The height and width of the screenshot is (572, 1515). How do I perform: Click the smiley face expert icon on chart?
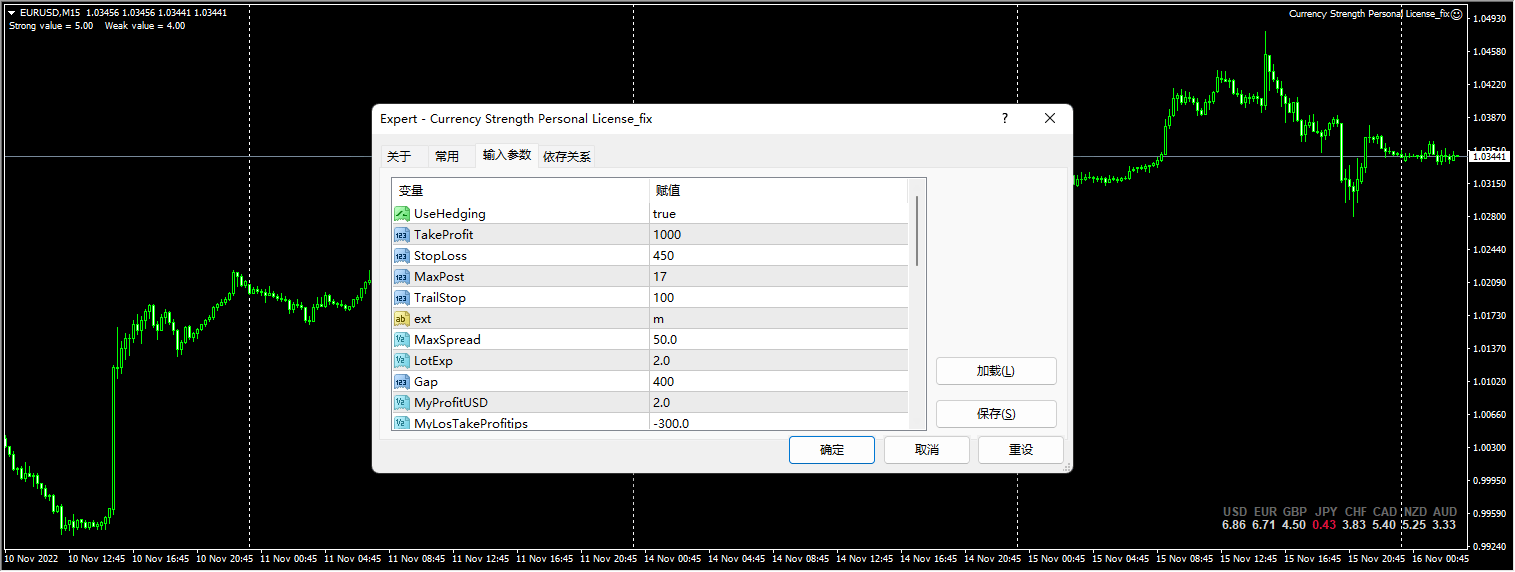(x=1457, y=14)
